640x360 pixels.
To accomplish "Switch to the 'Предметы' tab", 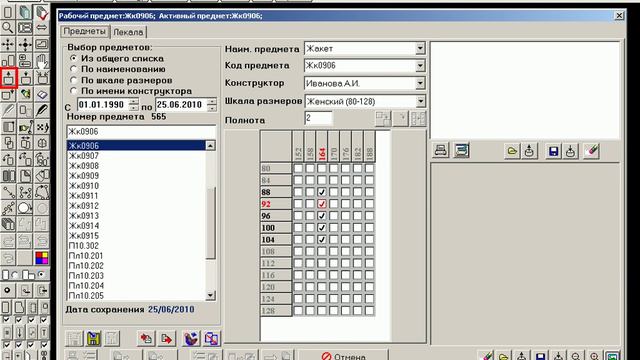I will [x=84, y=31].
